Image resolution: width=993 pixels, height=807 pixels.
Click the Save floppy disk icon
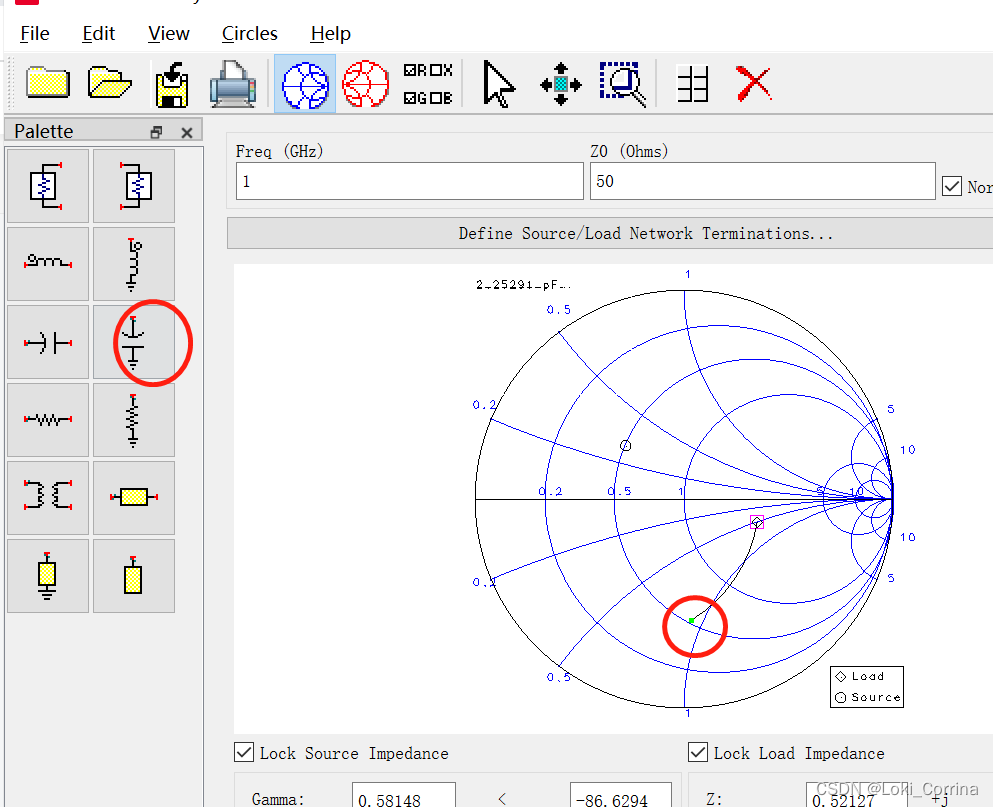(172, 84)
